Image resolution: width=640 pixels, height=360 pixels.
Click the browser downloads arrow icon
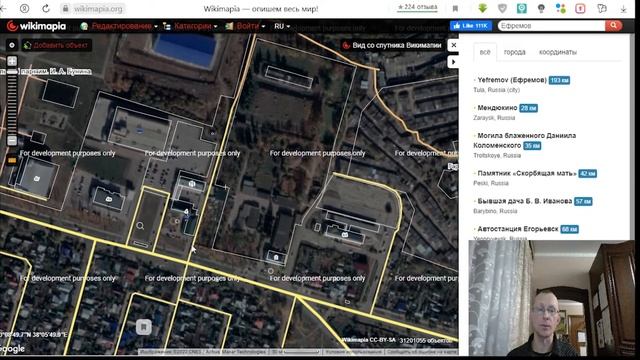coord(623,9)
